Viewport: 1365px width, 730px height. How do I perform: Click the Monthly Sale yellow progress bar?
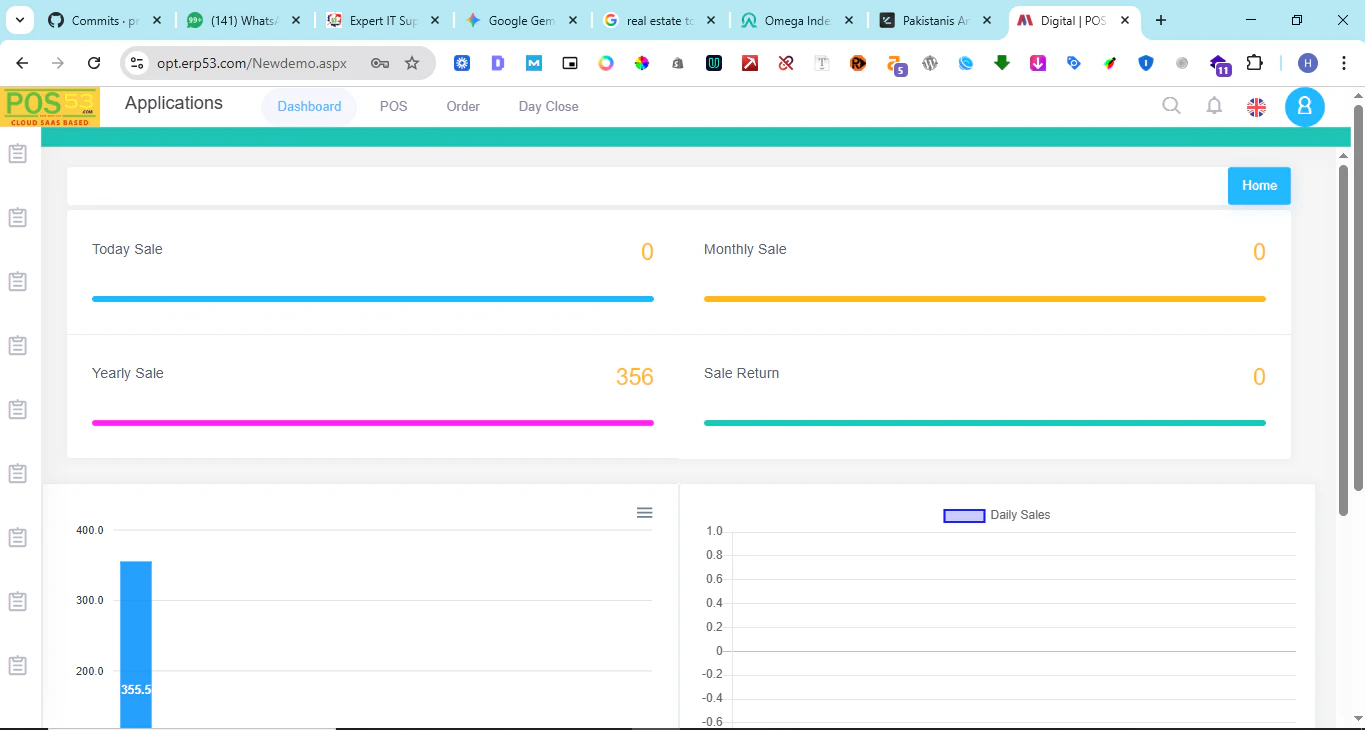pos(985,299)
